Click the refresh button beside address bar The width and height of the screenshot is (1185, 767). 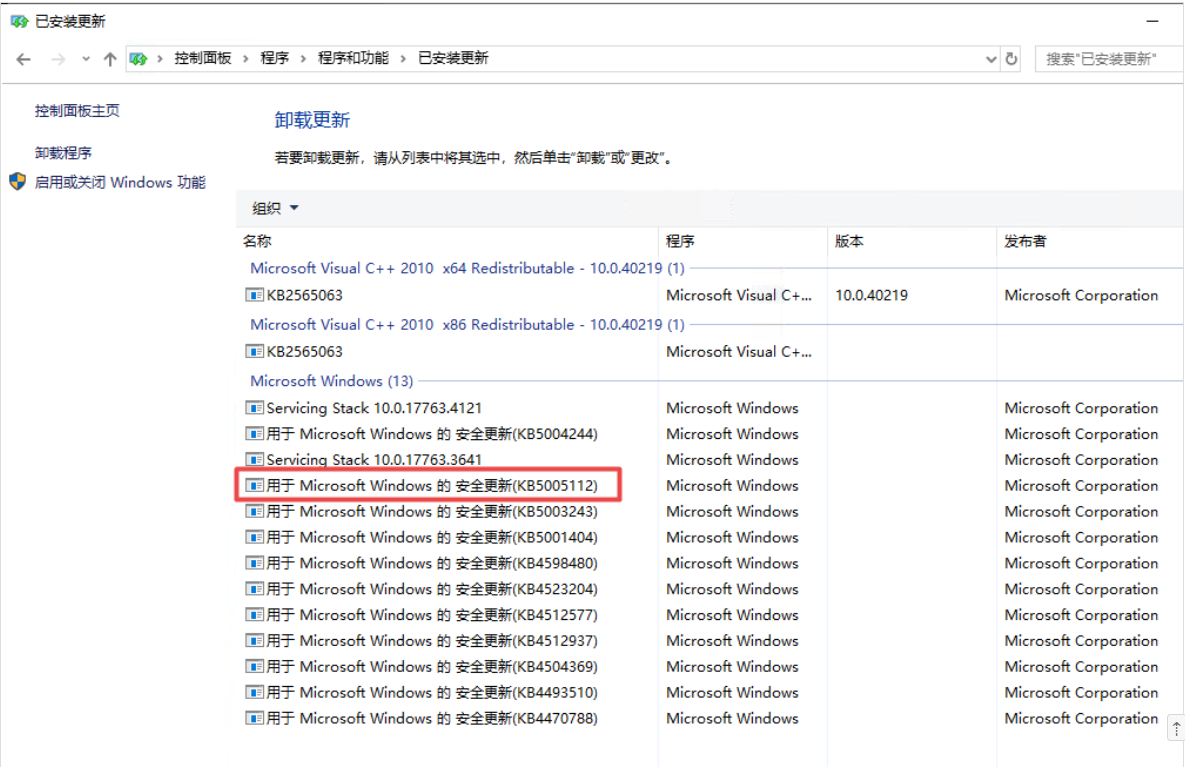point(1011,59)
